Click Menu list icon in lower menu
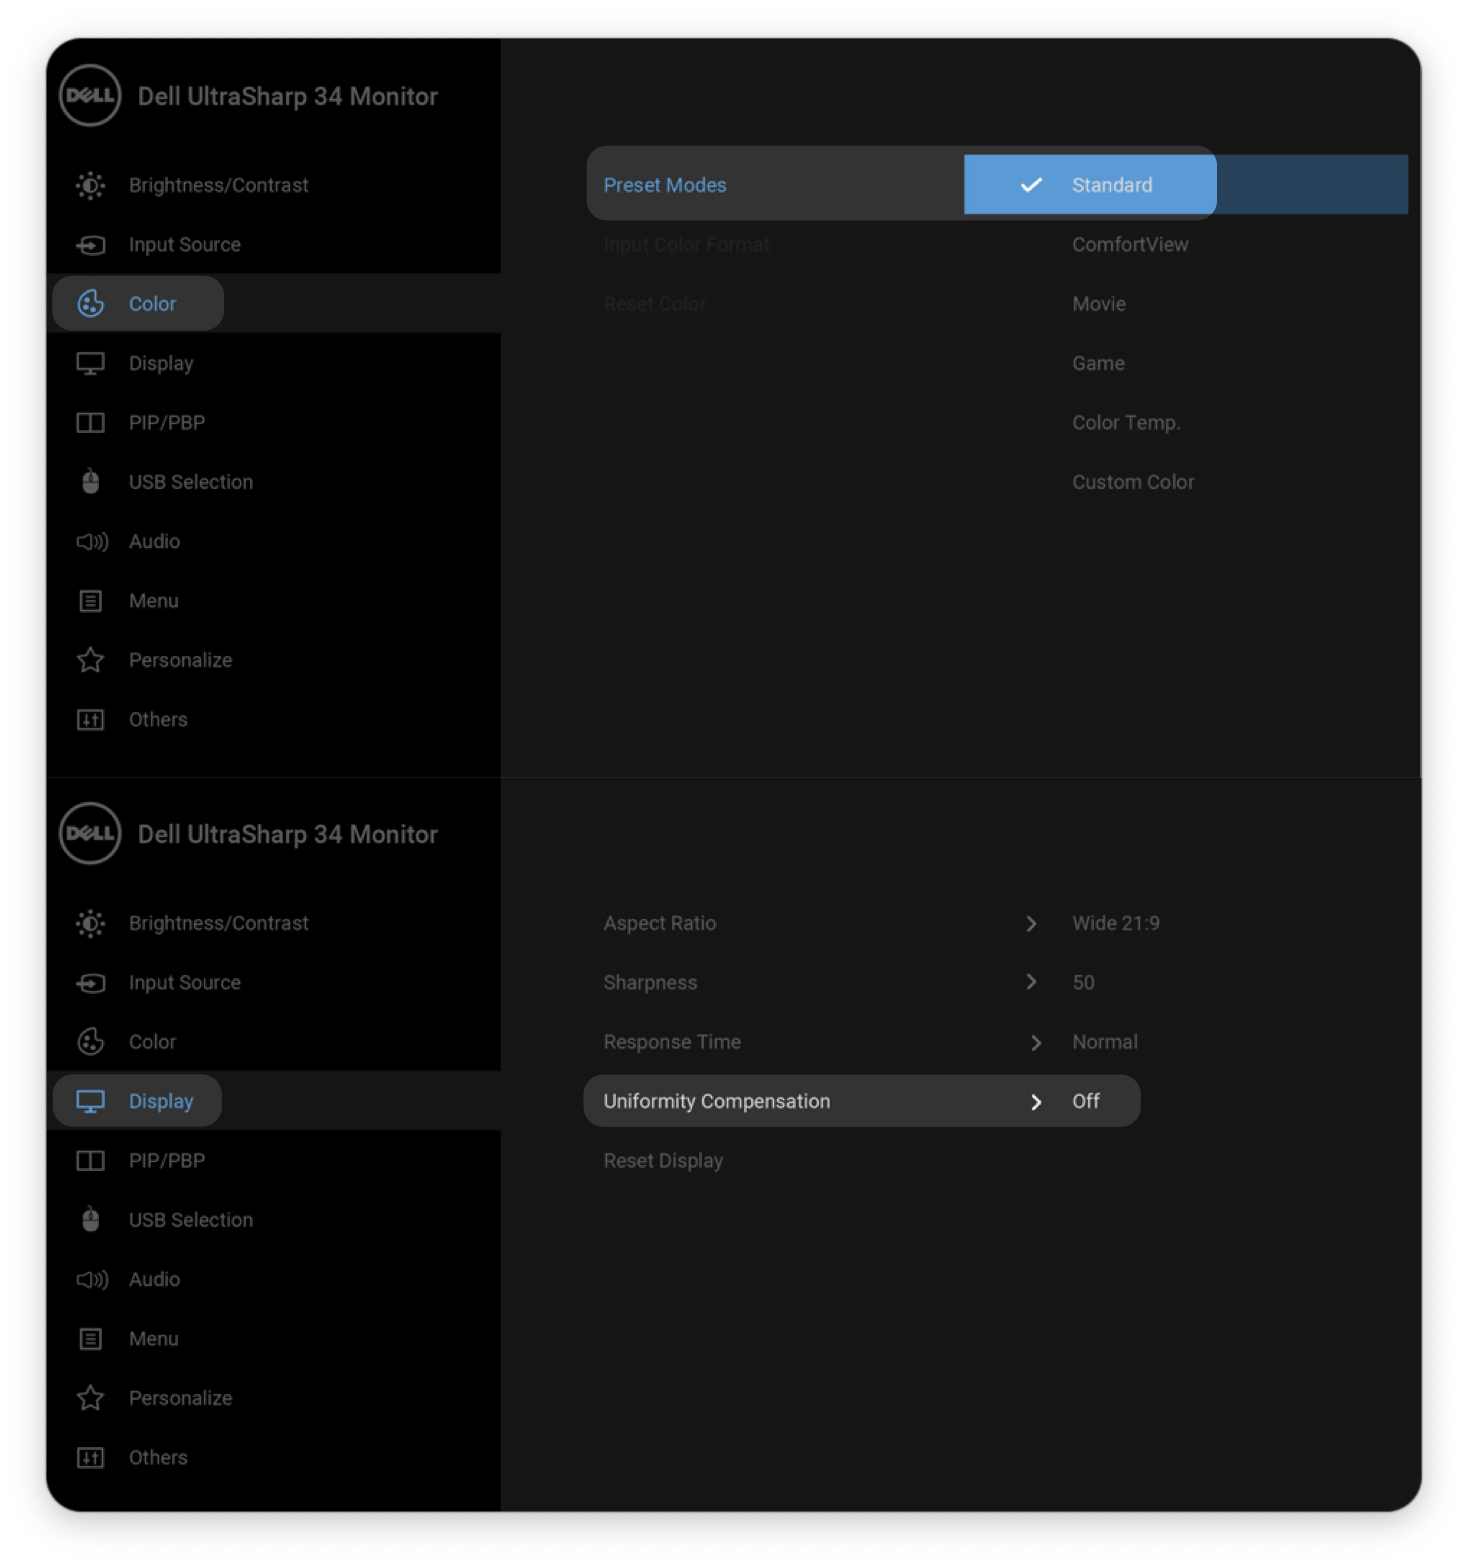 pyautogui.click(x=90, y=1339)
